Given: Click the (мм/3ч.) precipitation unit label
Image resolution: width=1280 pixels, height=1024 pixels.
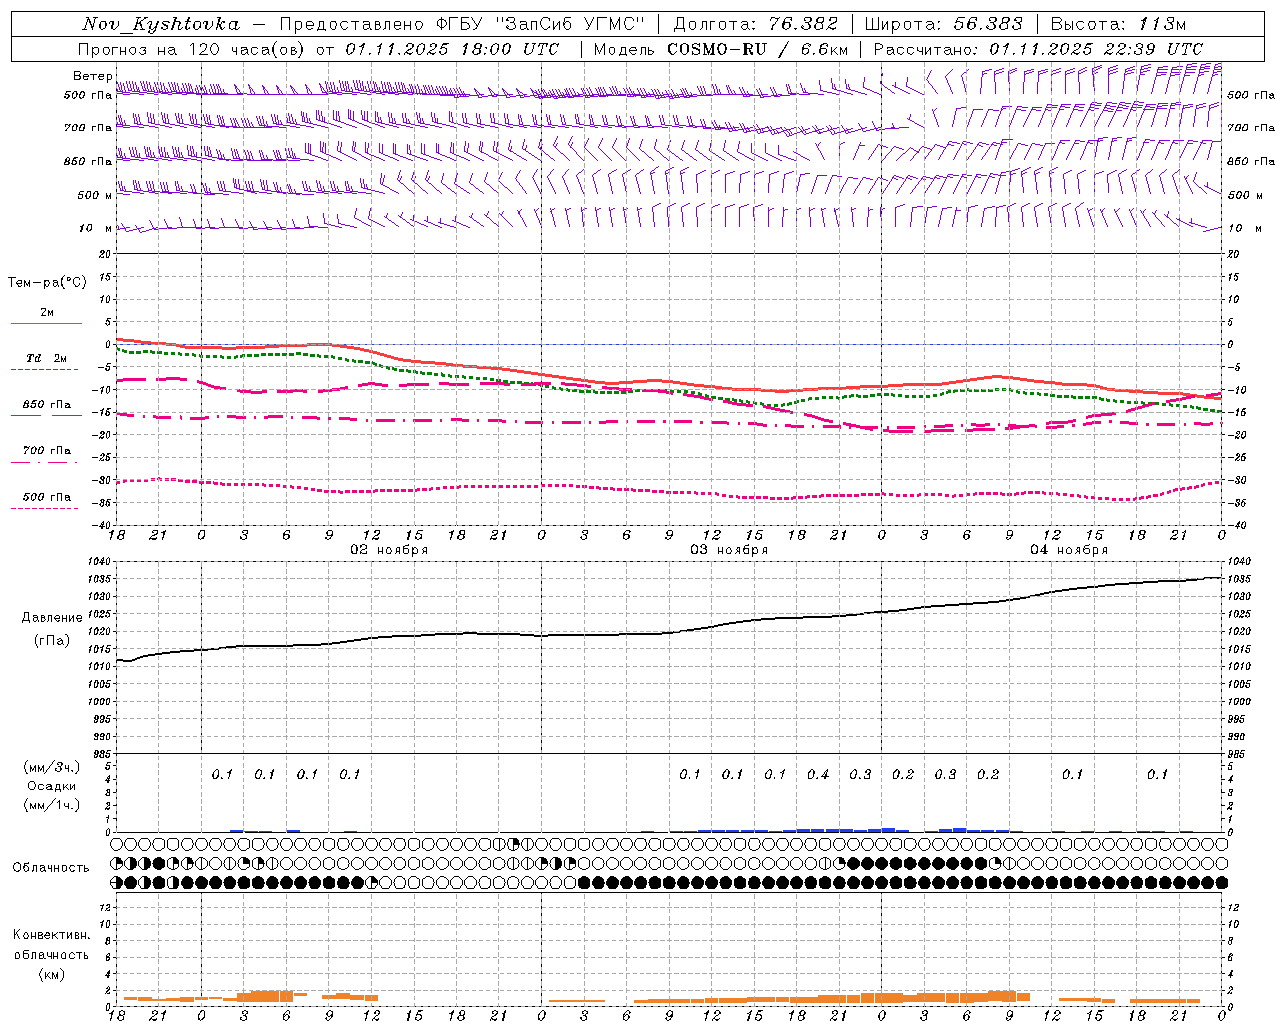Looking at the screenshot, I should tap(52, 767).
